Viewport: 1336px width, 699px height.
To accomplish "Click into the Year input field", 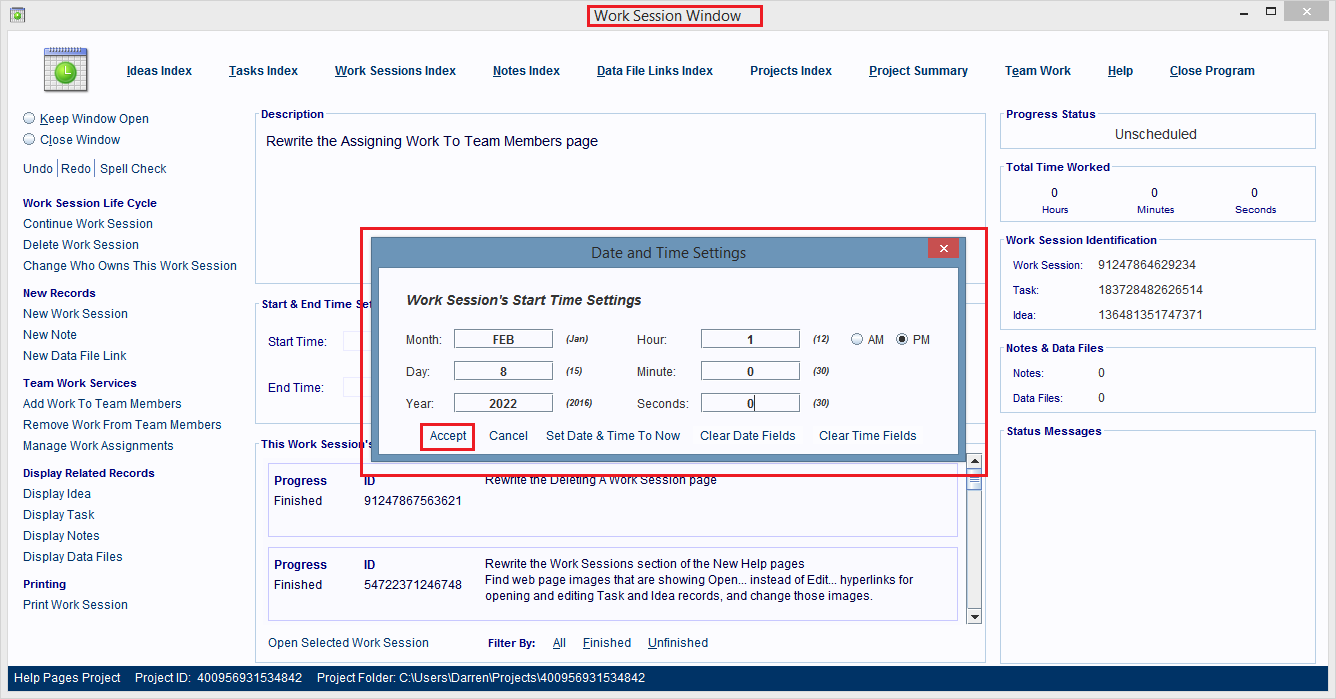I will (x=503, y=402).
